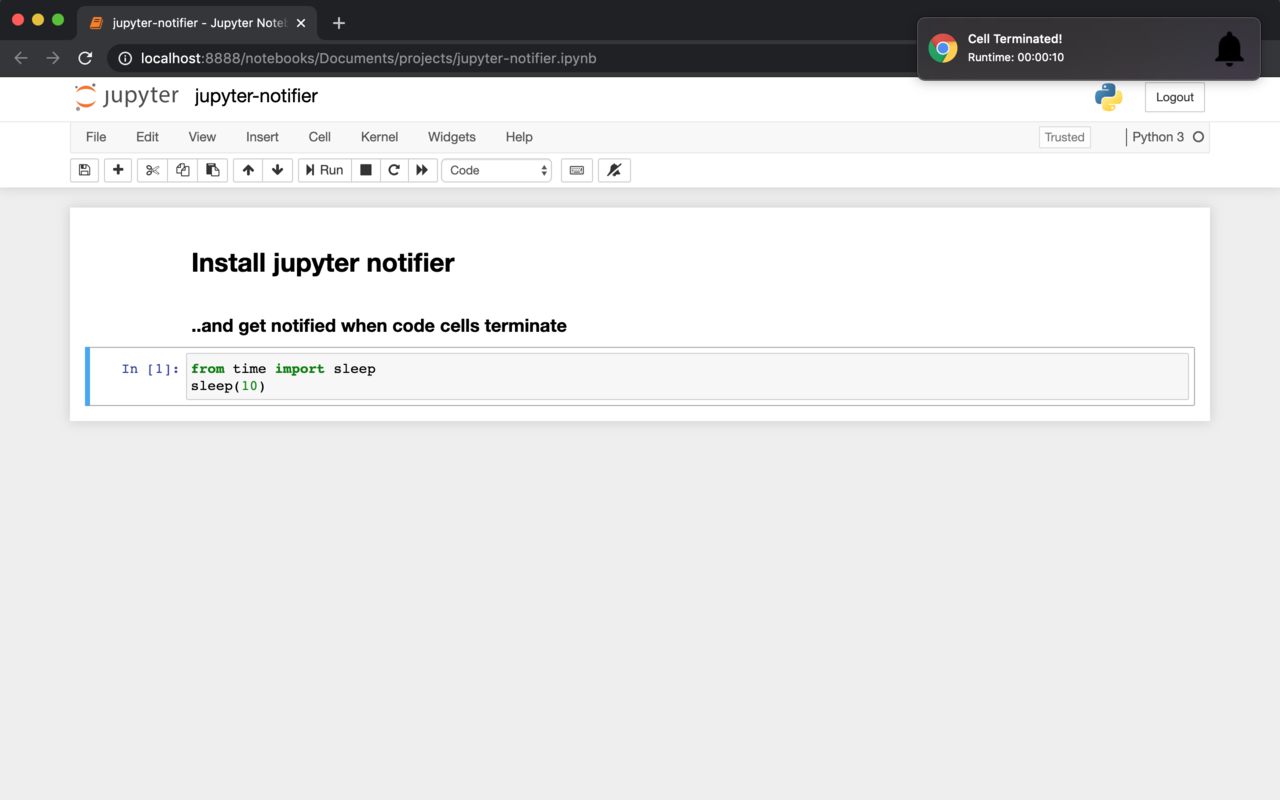Run the selected cell

pos(324,170)
